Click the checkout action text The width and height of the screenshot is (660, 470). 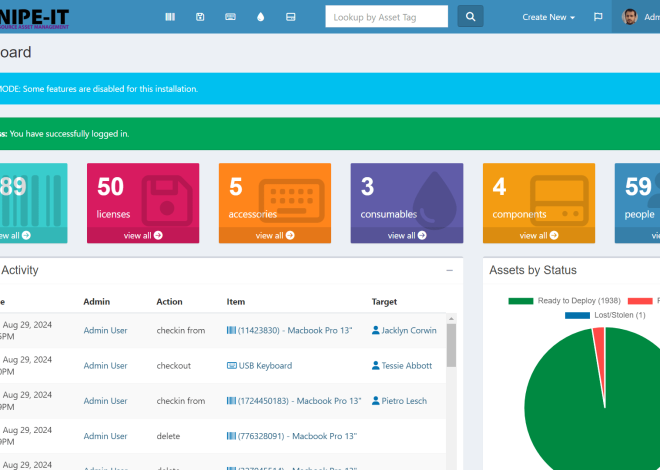click(x=174, y=366)
